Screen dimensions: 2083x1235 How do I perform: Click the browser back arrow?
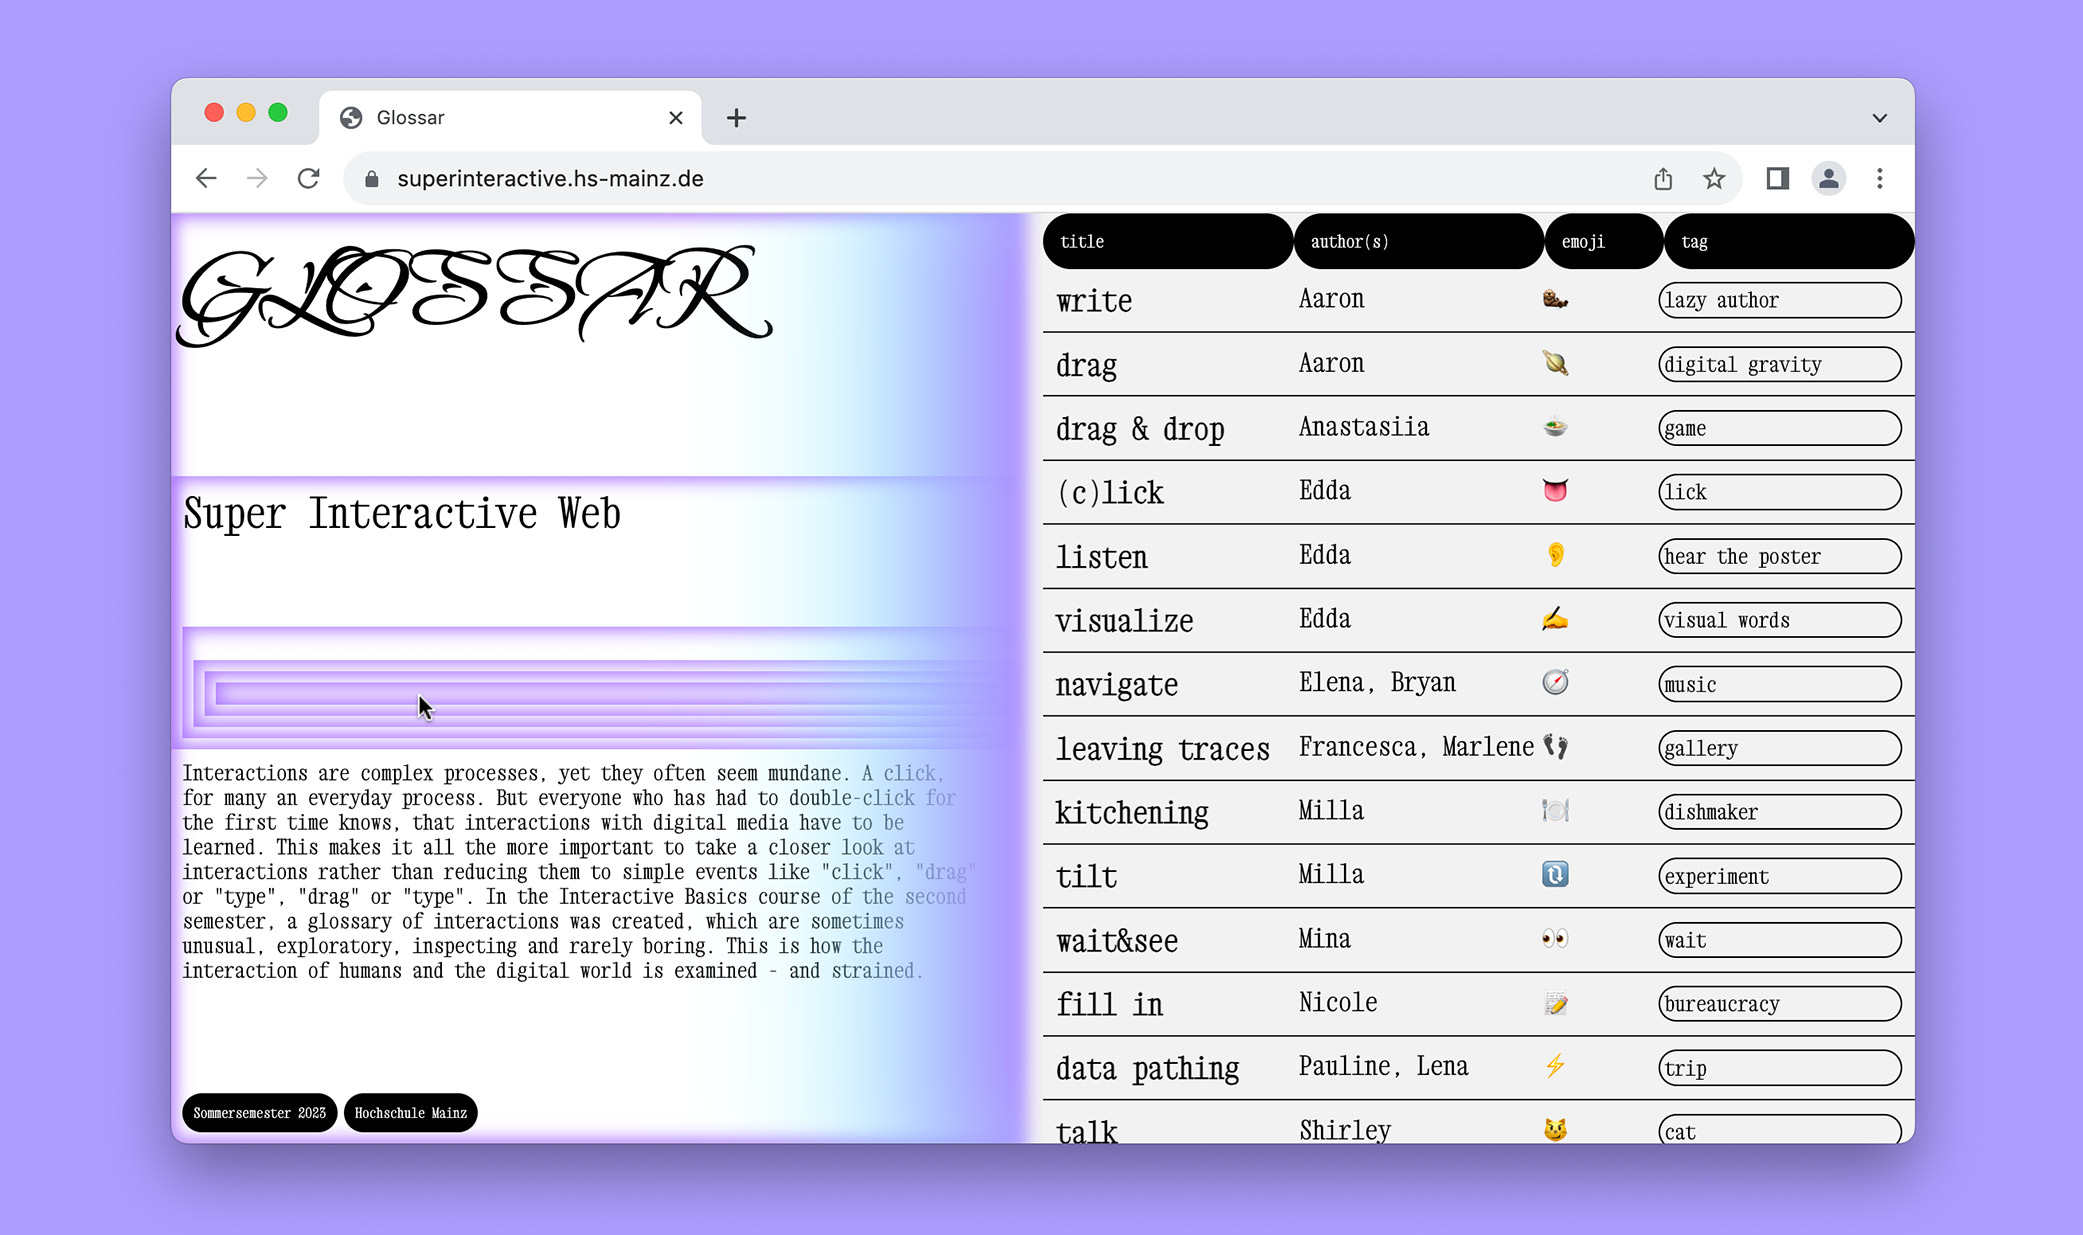point(206,178)
